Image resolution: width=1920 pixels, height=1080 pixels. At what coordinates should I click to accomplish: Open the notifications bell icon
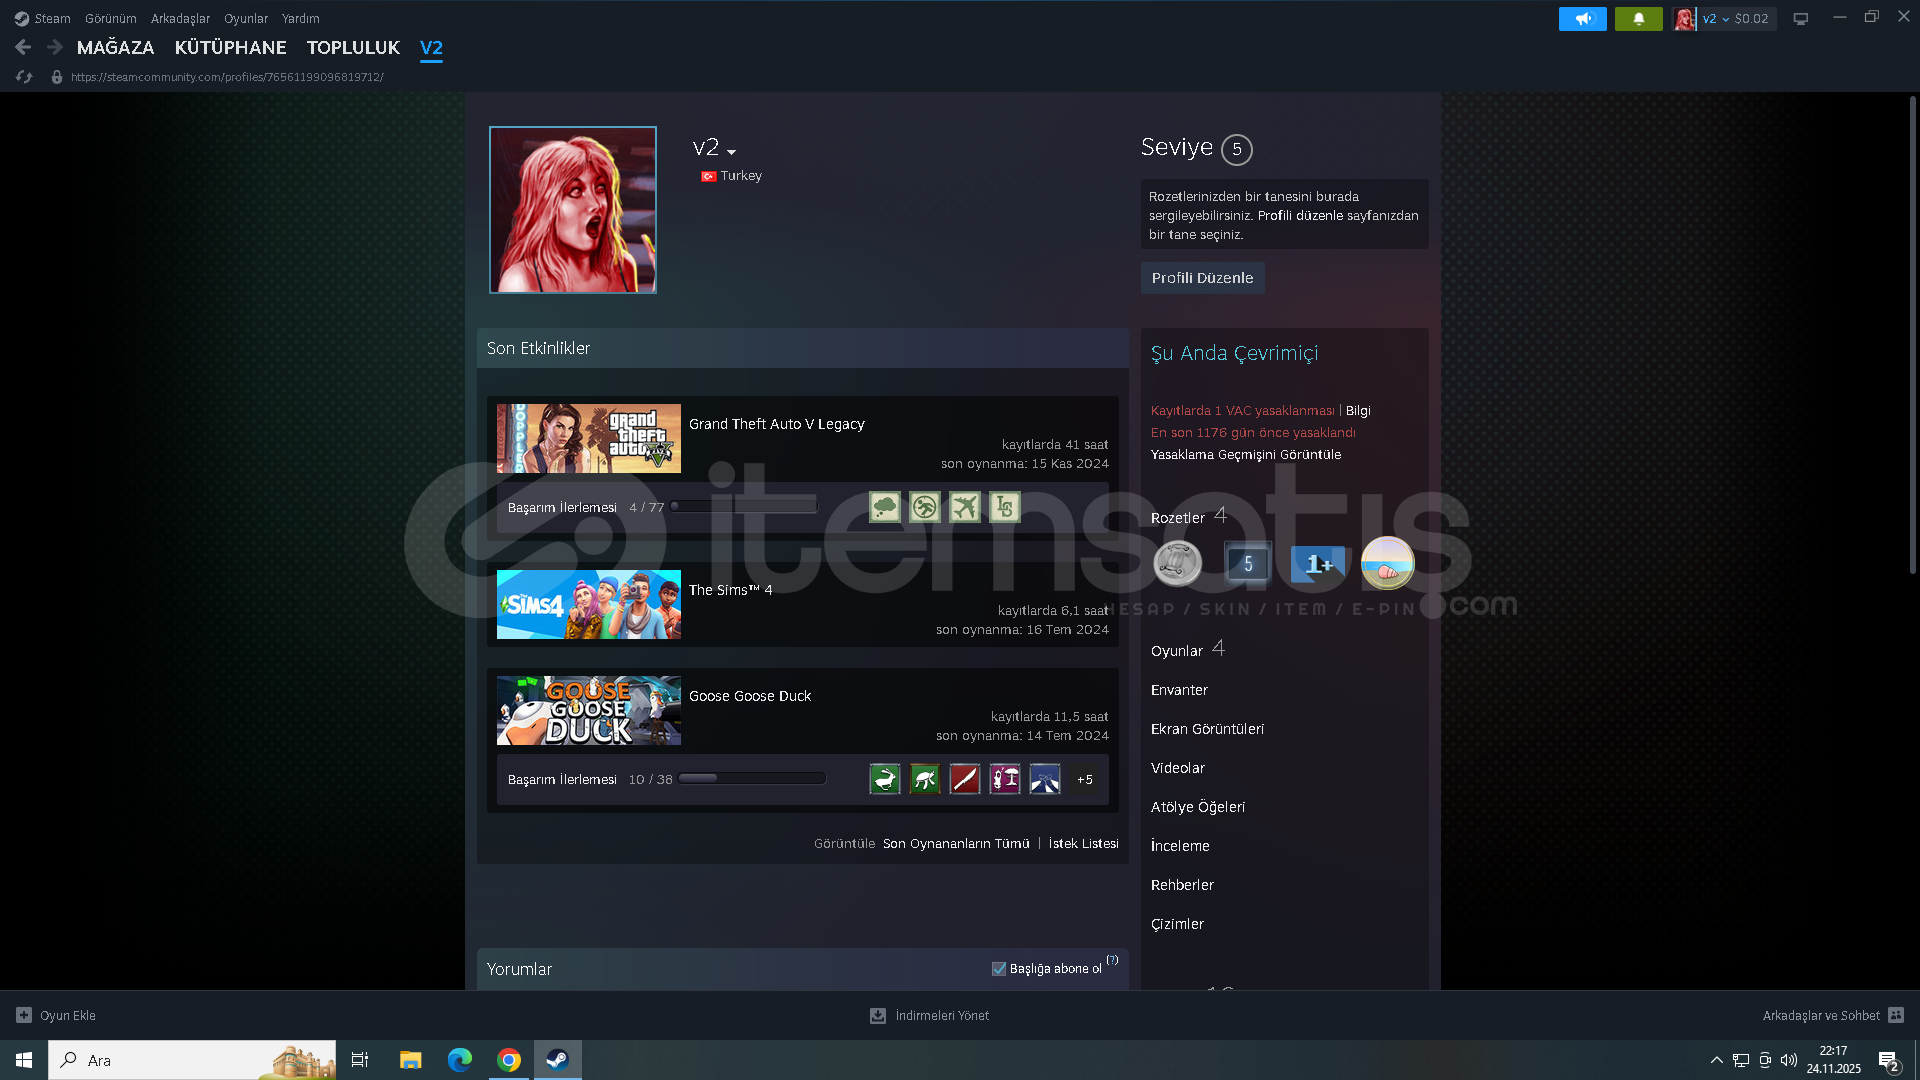tap(1638, 19)
